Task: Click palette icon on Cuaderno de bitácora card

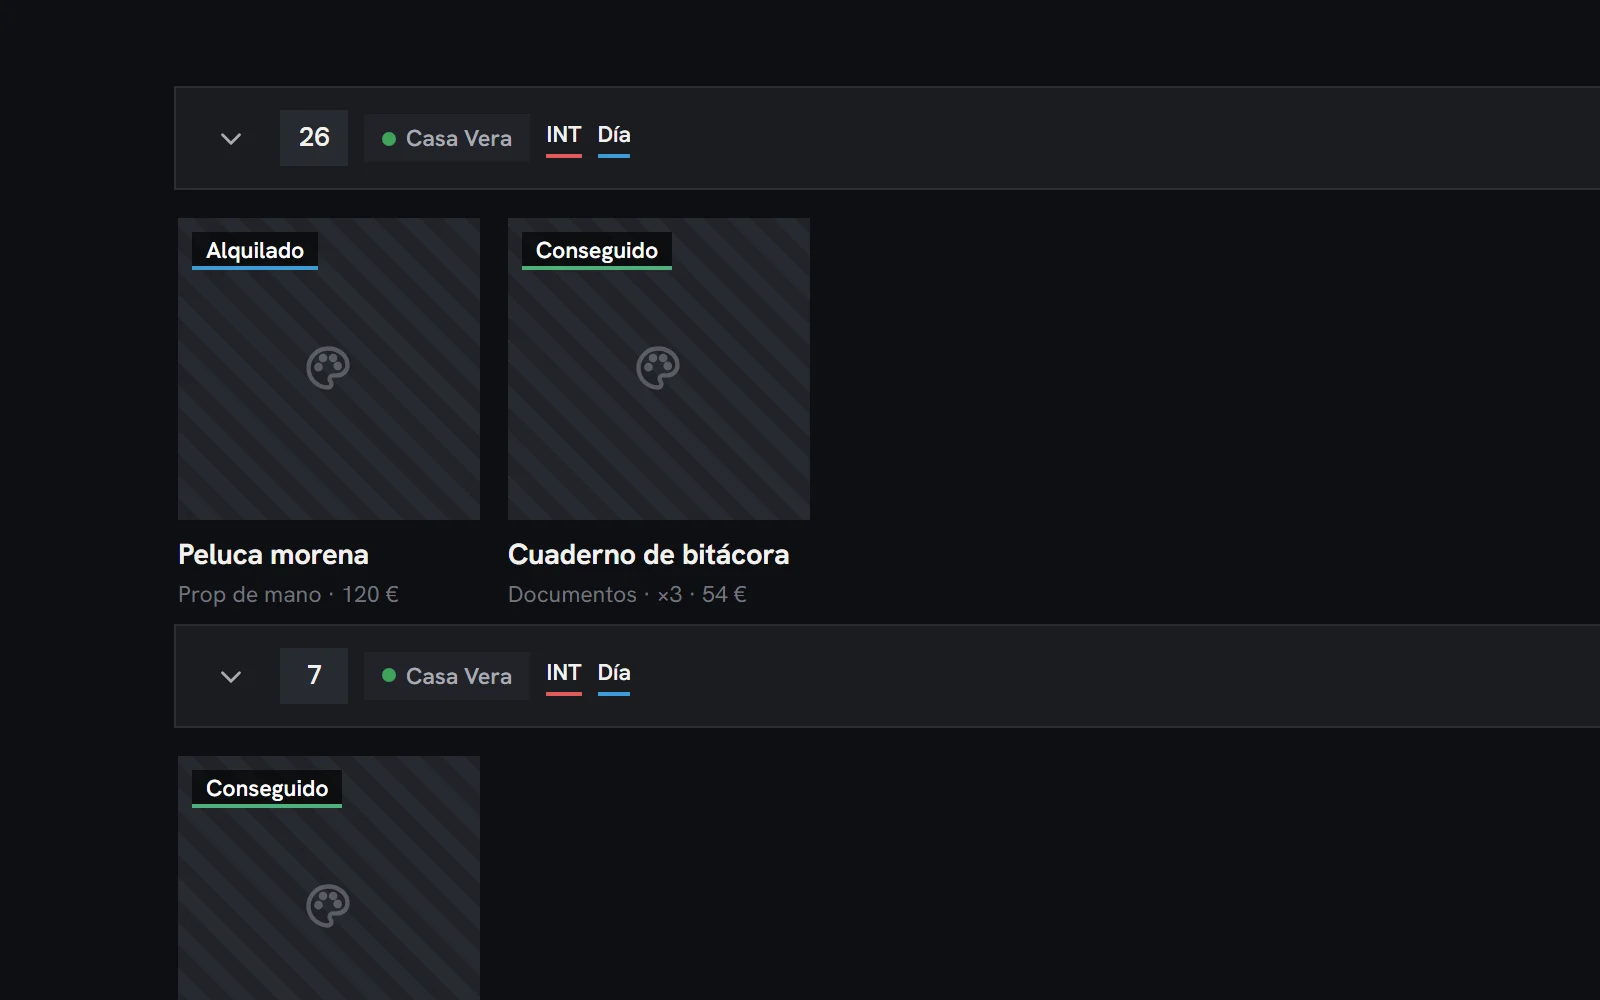Action: click(658, 368)
